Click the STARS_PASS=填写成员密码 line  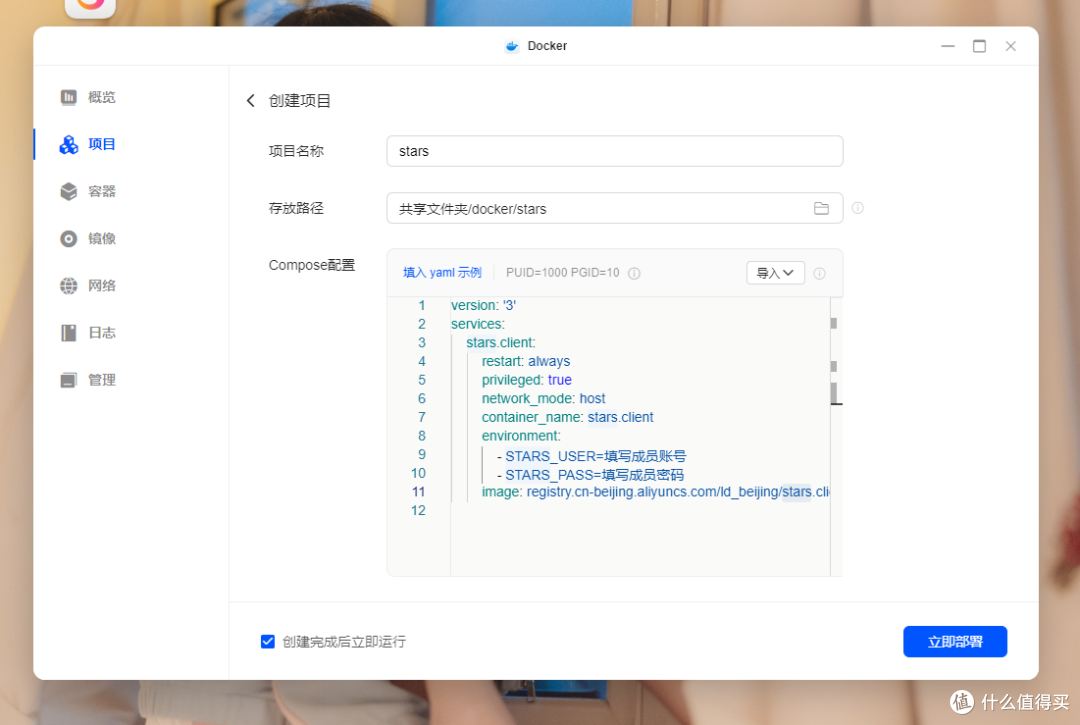[590, 474]
